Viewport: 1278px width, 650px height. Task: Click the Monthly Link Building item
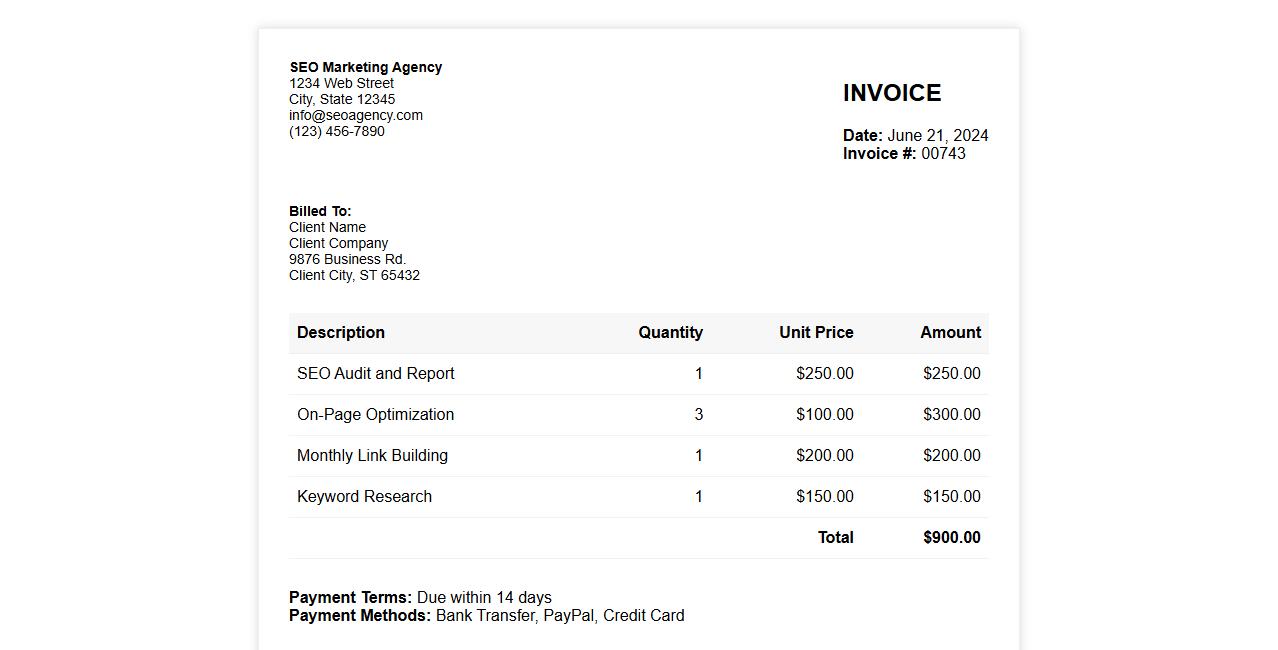[x=372, y=455]
